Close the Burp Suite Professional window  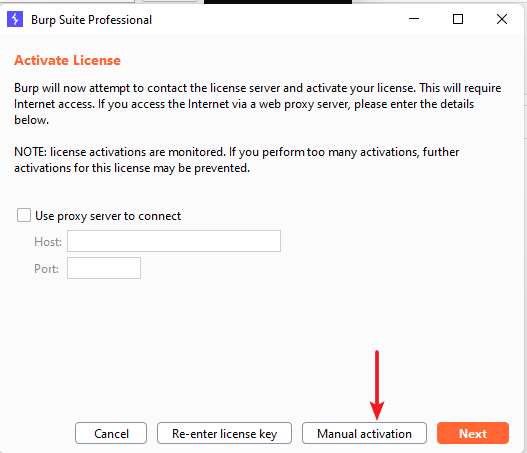[502, 19]
